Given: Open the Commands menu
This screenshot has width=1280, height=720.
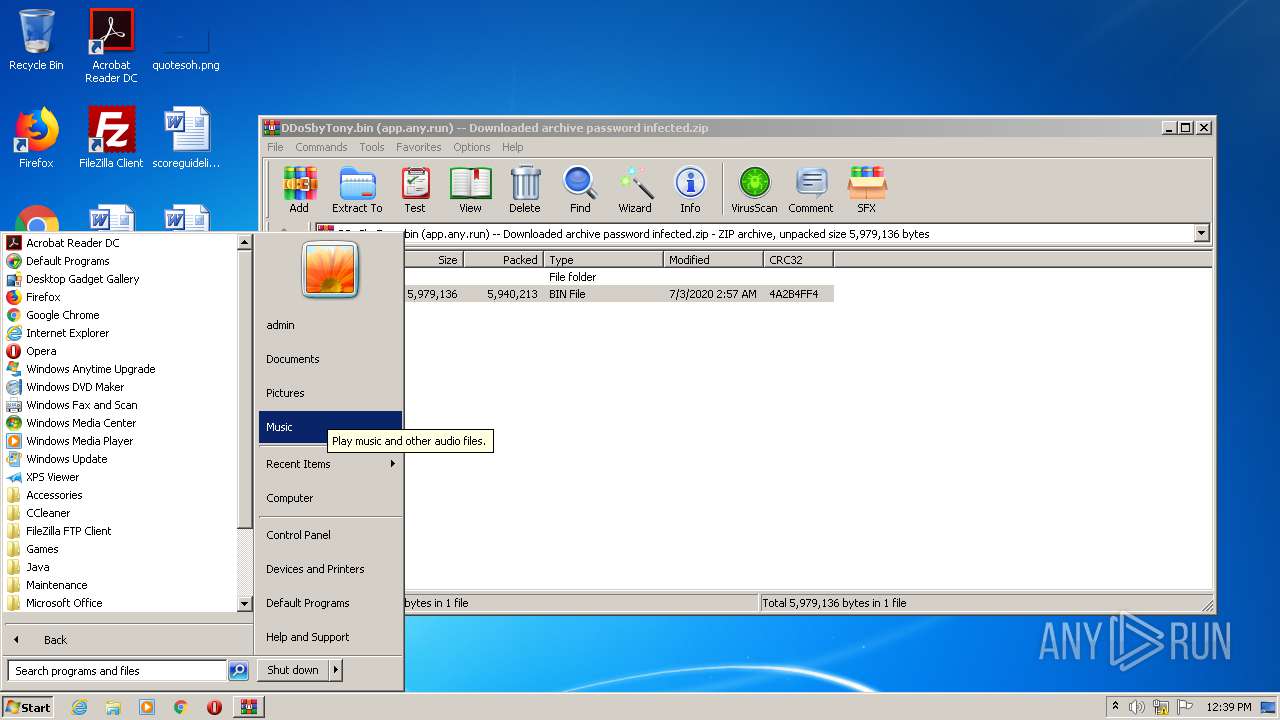Looking at the screenshot, I should tap(321, 147).
